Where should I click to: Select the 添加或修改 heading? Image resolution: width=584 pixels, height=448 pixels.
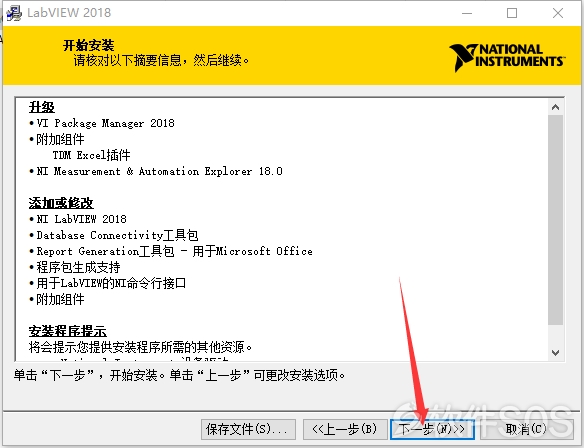pos(61,203)
